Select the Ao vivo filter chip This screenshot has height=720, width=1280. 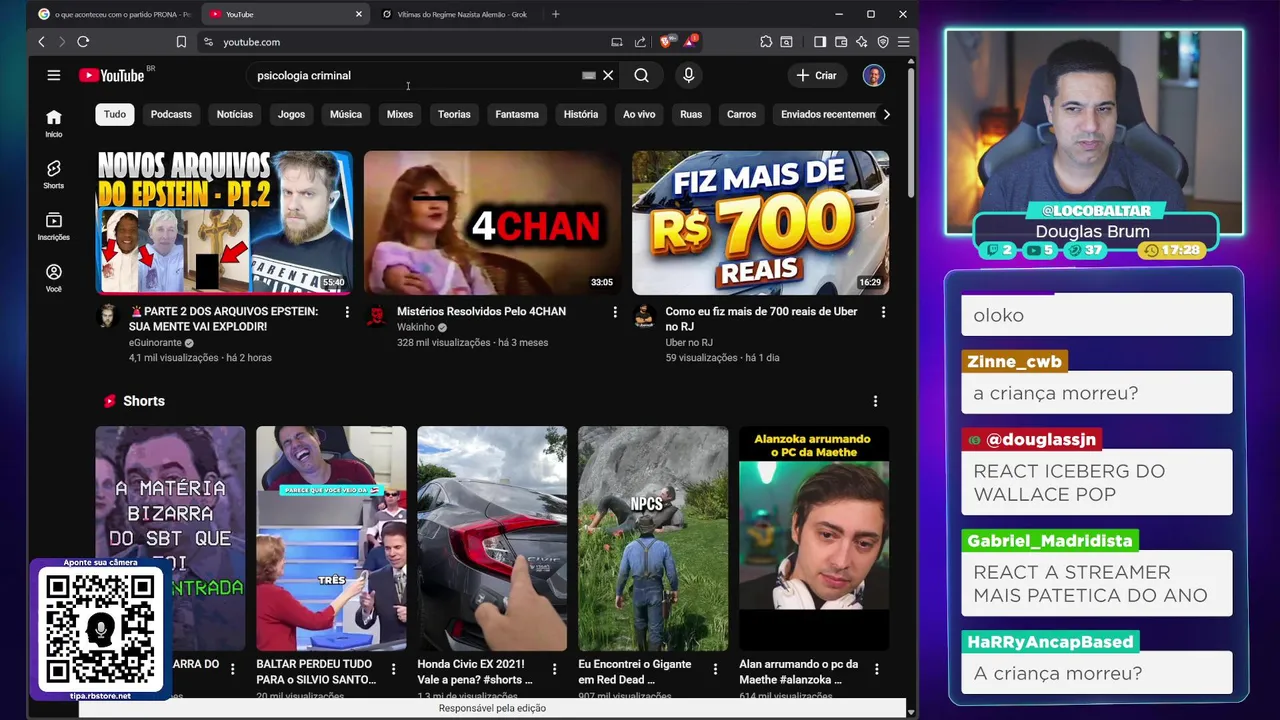point(639,114)
